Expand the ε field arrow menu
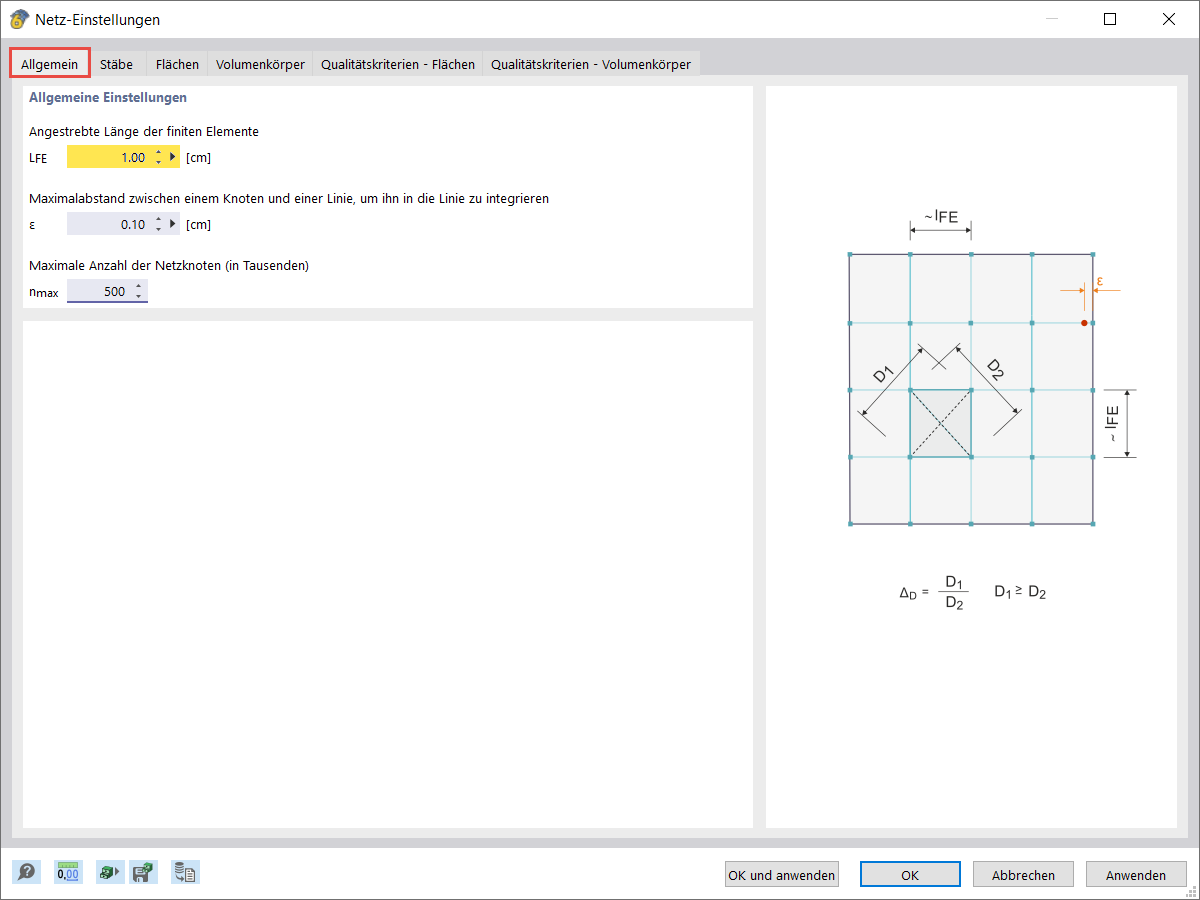The width and height of the screenshot is (1200, 900). point(173,224)
